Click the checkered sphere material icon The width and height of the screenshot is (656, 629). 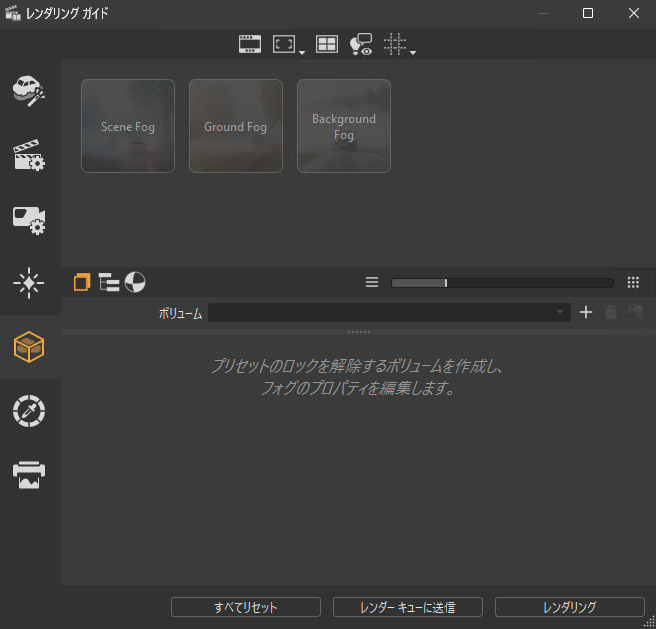coord(135,282)
